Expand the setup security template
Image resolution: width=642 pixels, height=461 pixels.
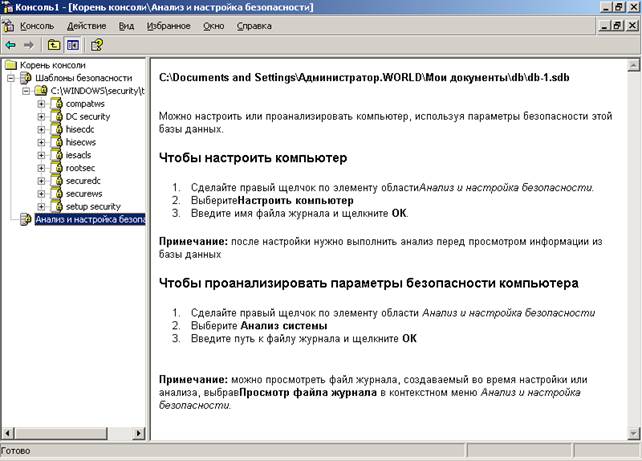(x=41, y=207)
